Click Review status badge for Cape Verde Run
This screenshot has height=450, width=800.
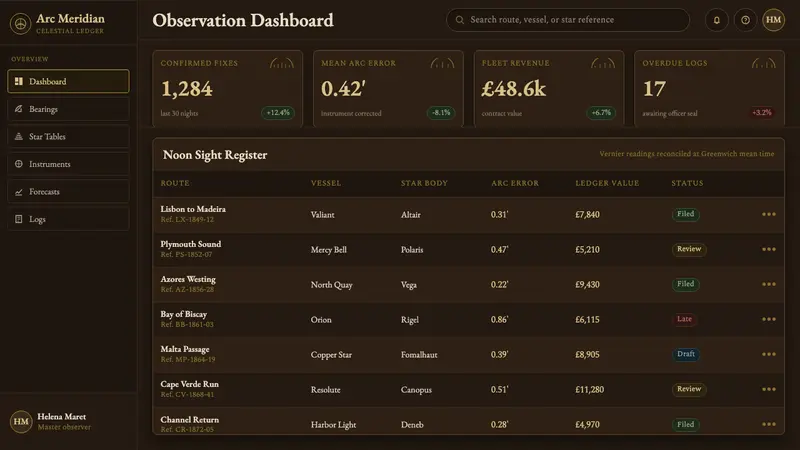pos(689,389)
